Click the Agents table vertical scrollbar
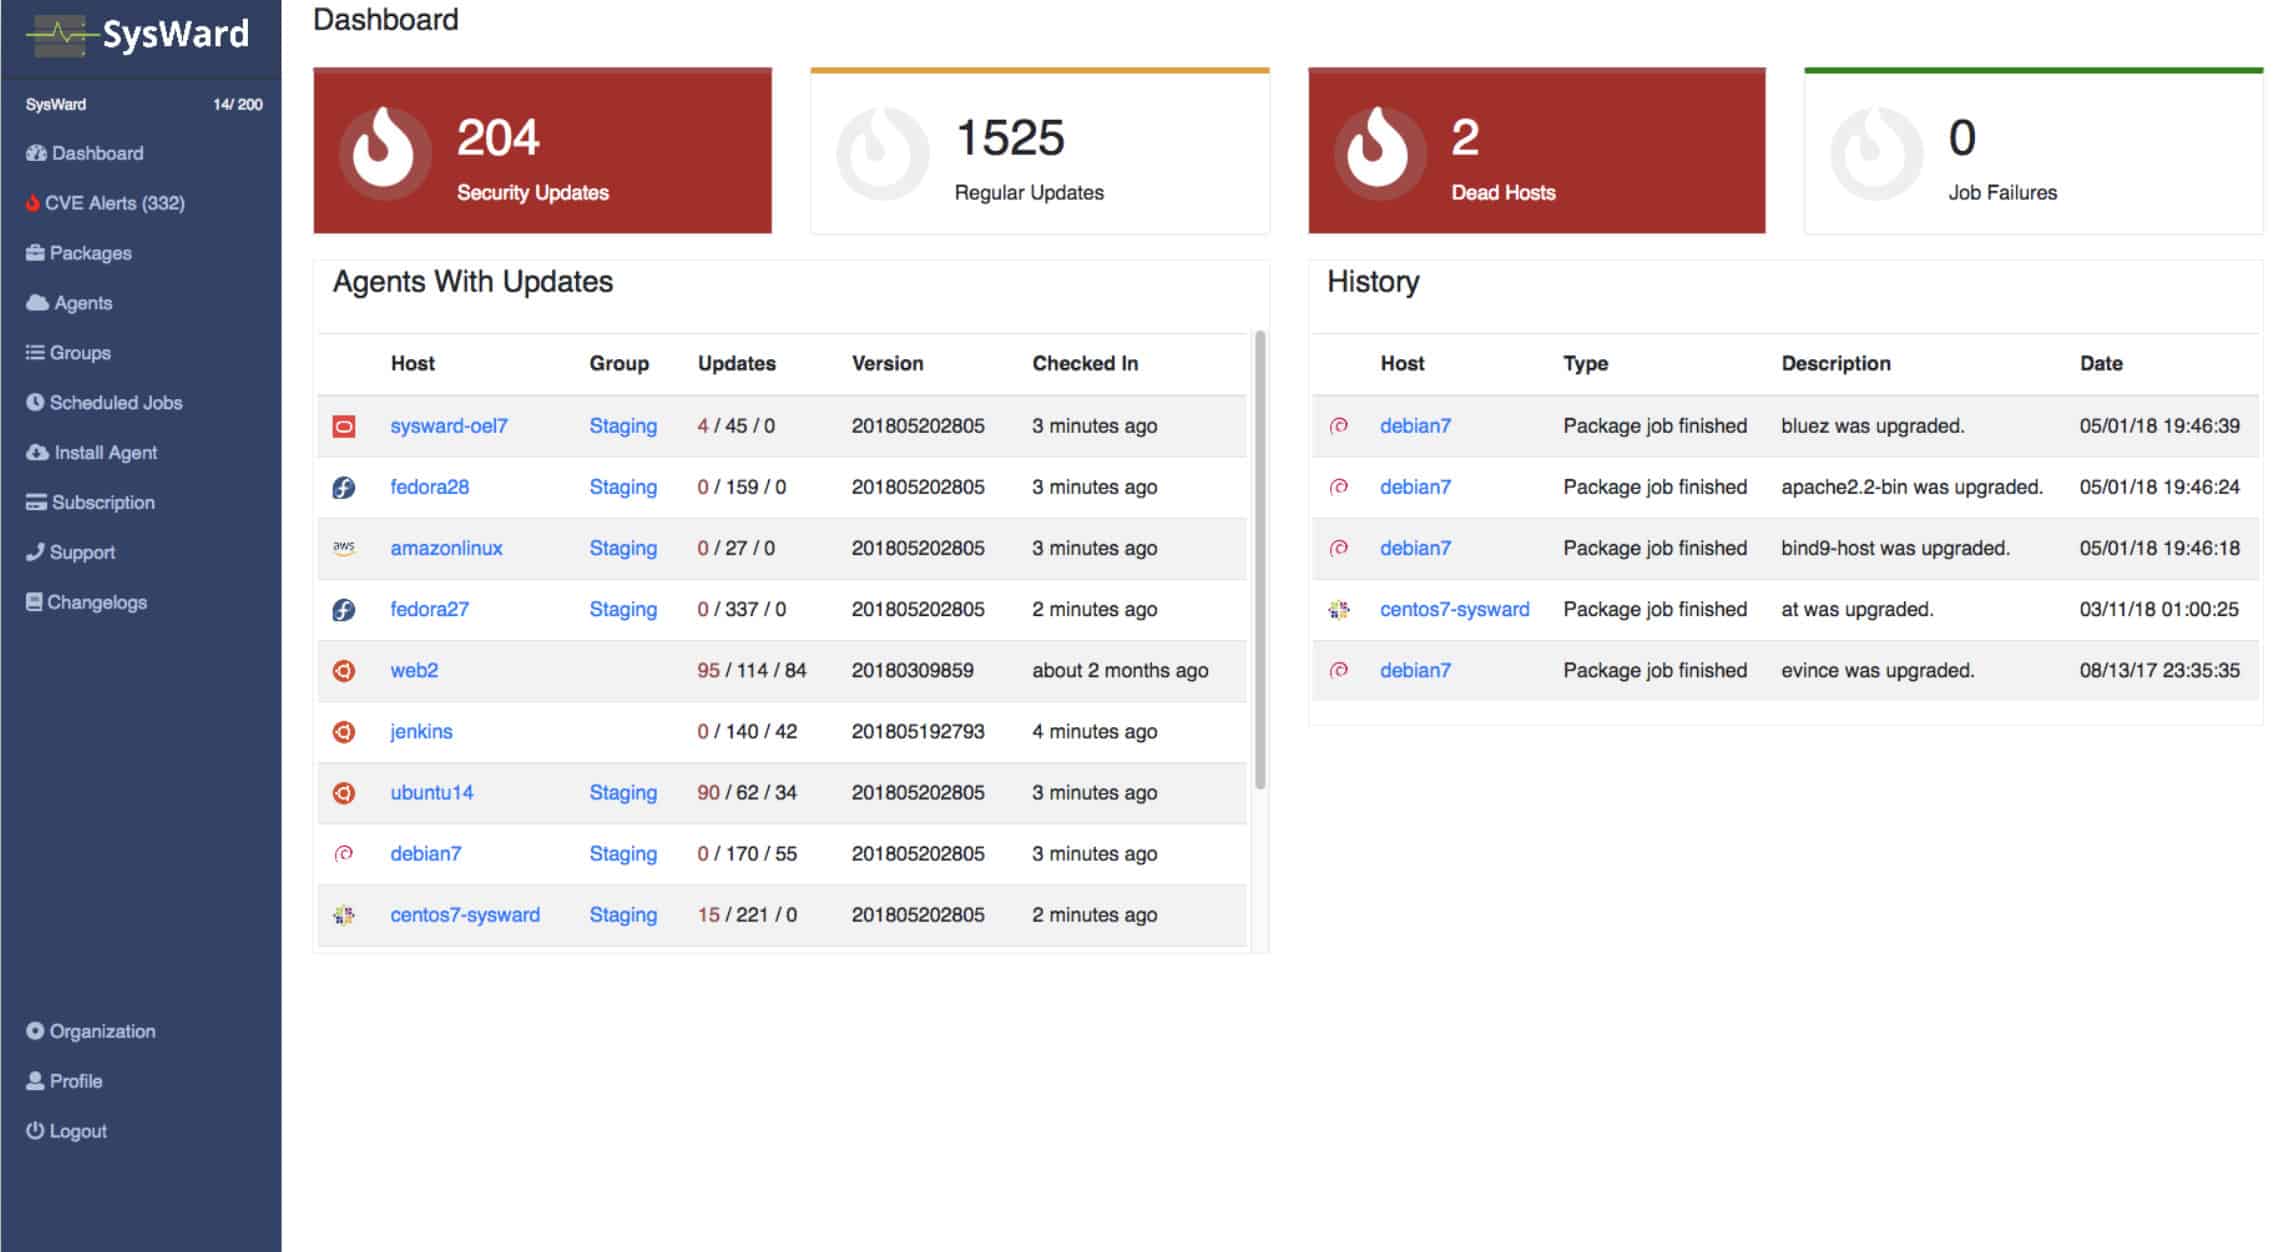The height and width of the screenshot is (1252, 2282). click(1260, 560)
